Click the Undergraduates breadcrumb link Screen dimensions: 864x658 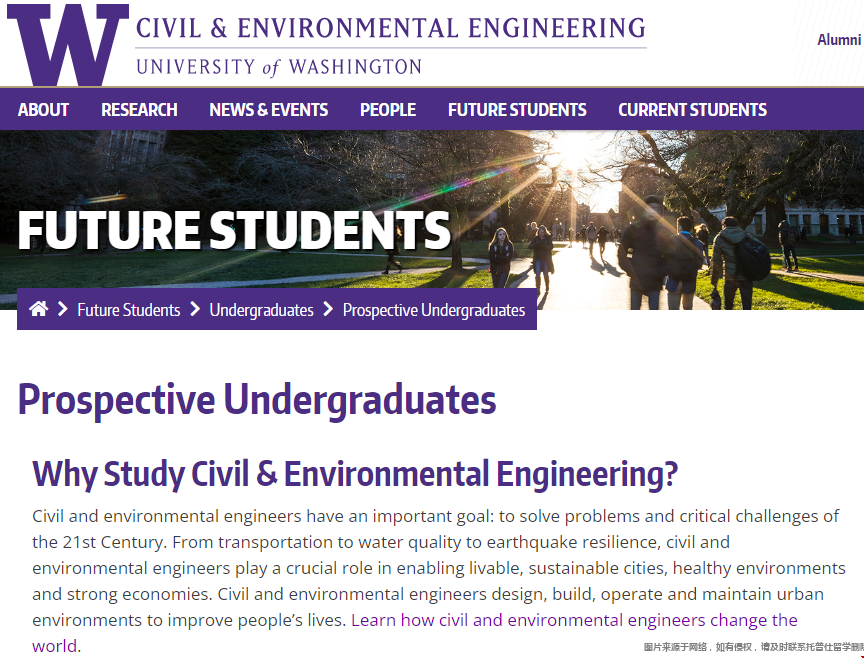262,310
